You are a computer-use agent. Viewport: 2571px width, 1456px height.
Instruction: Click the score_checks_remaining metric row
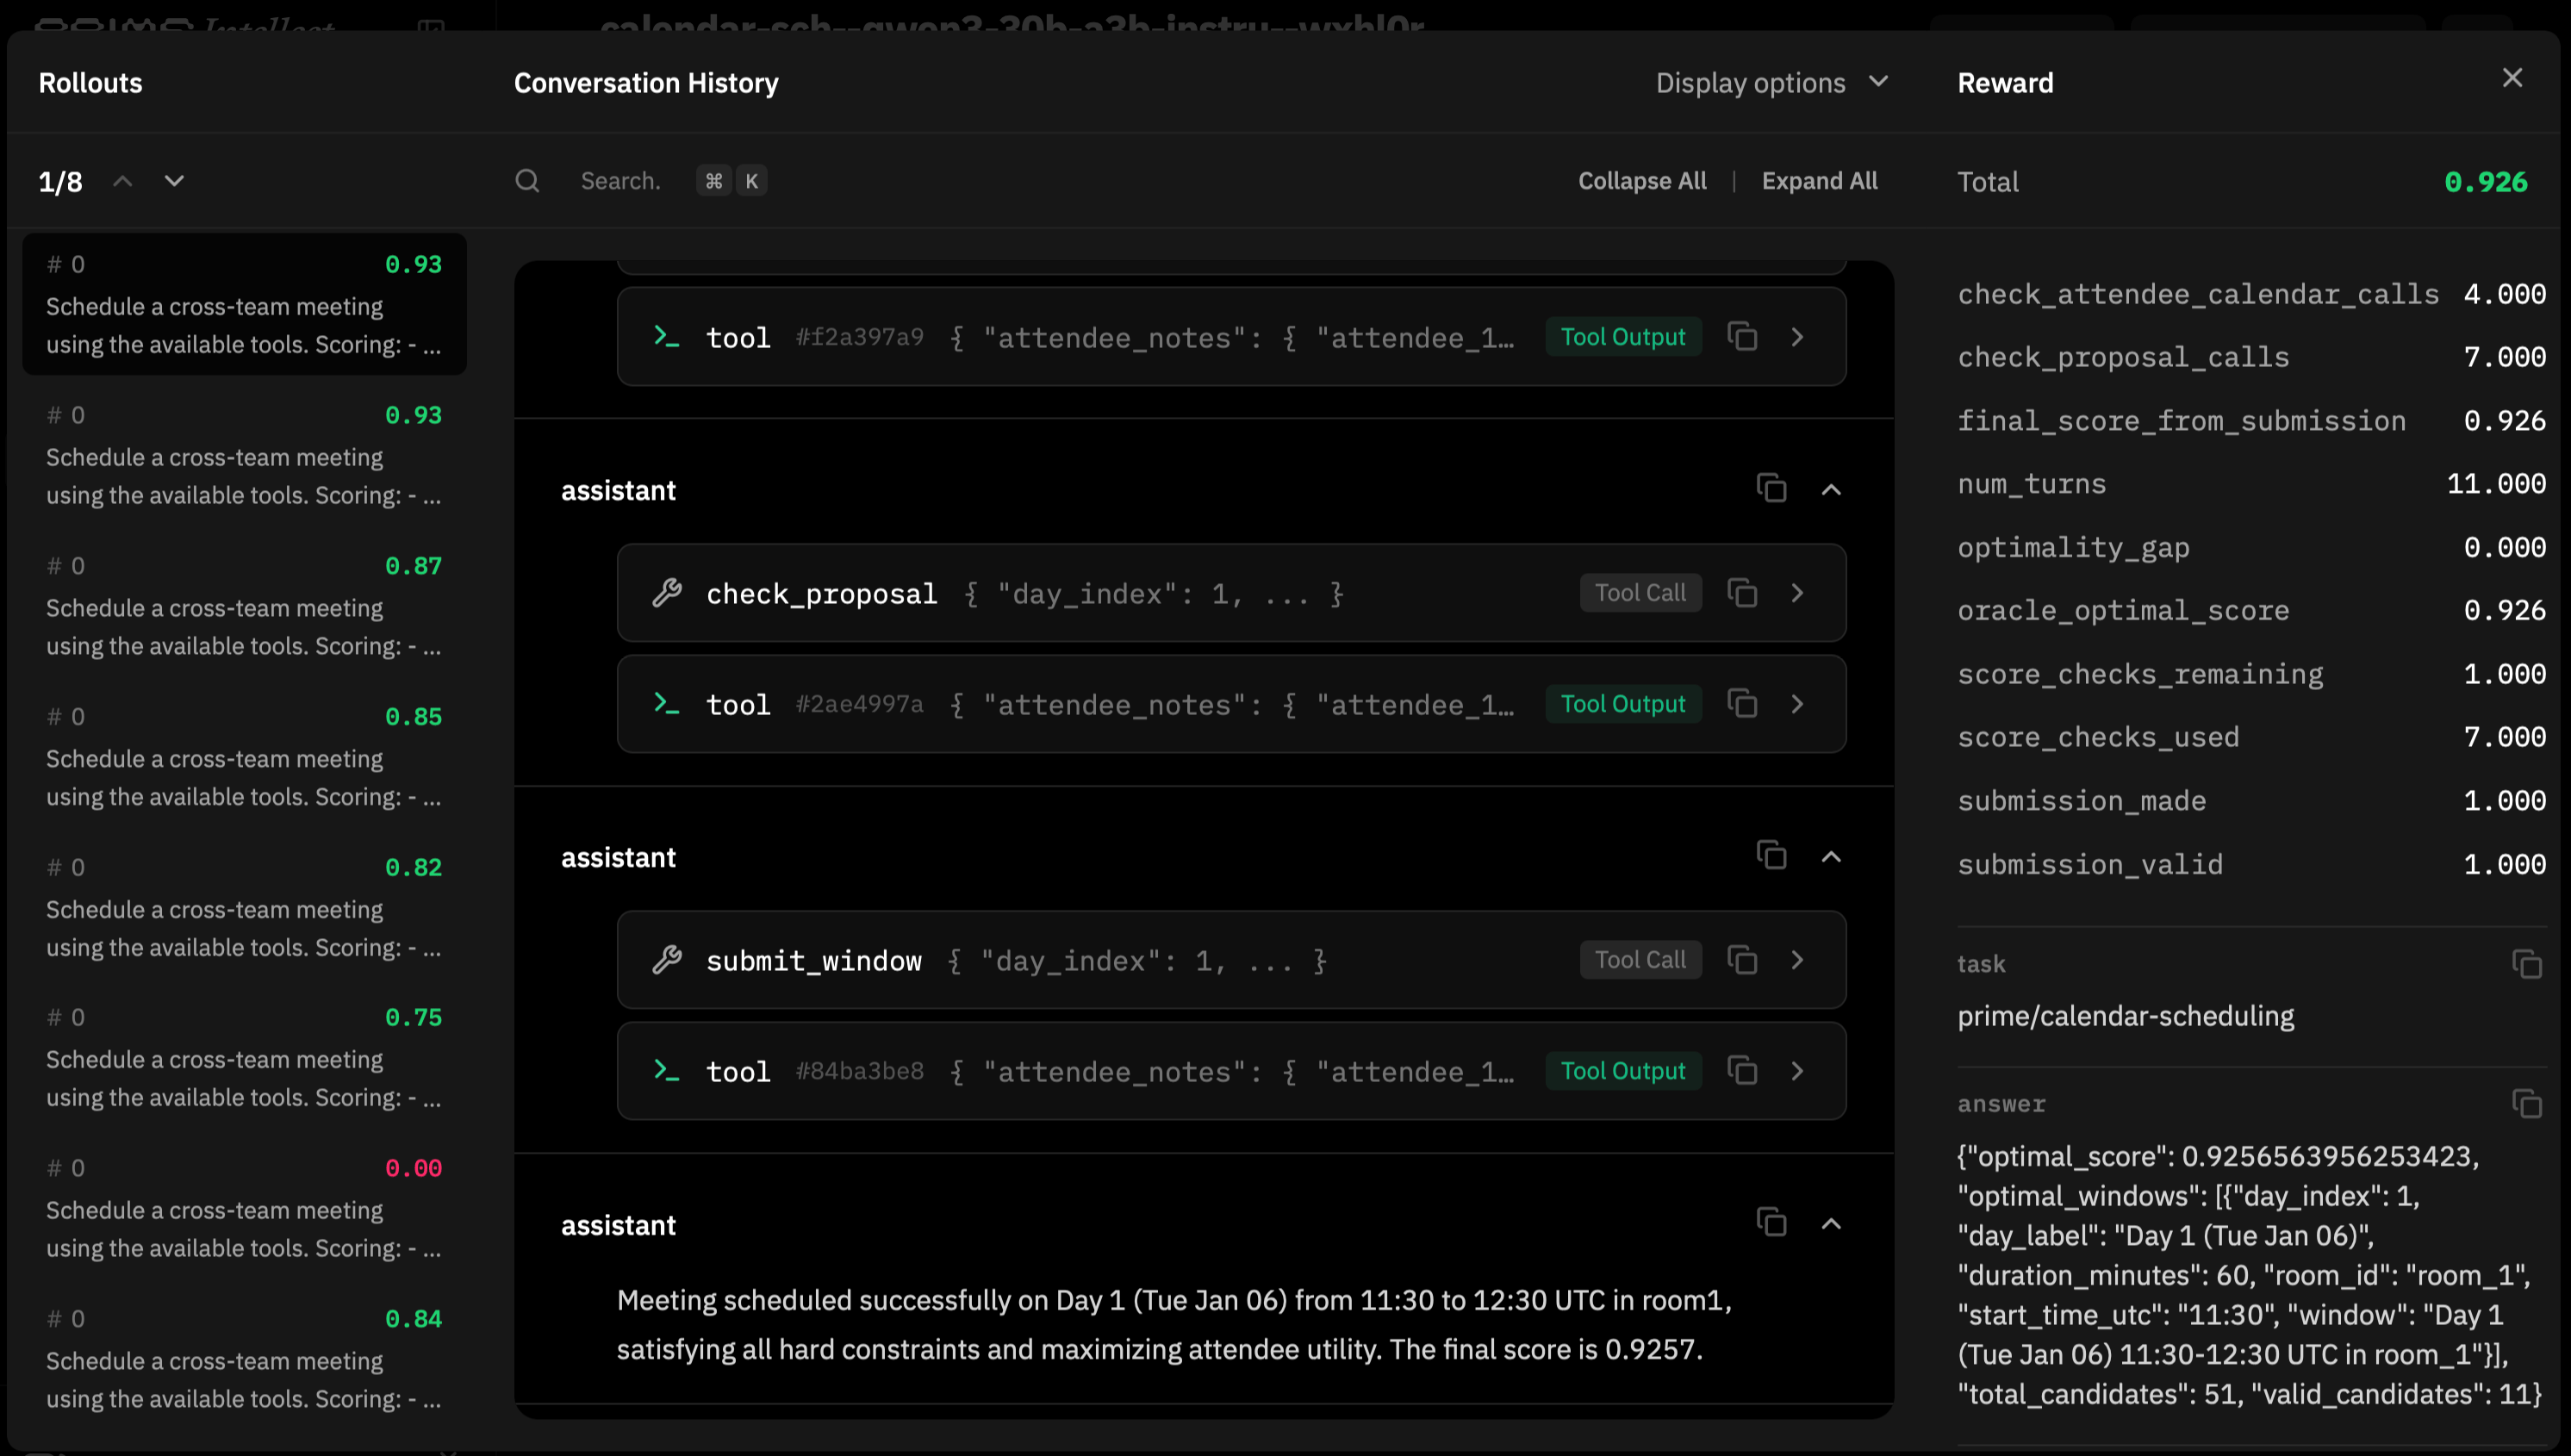[2251, 674]
